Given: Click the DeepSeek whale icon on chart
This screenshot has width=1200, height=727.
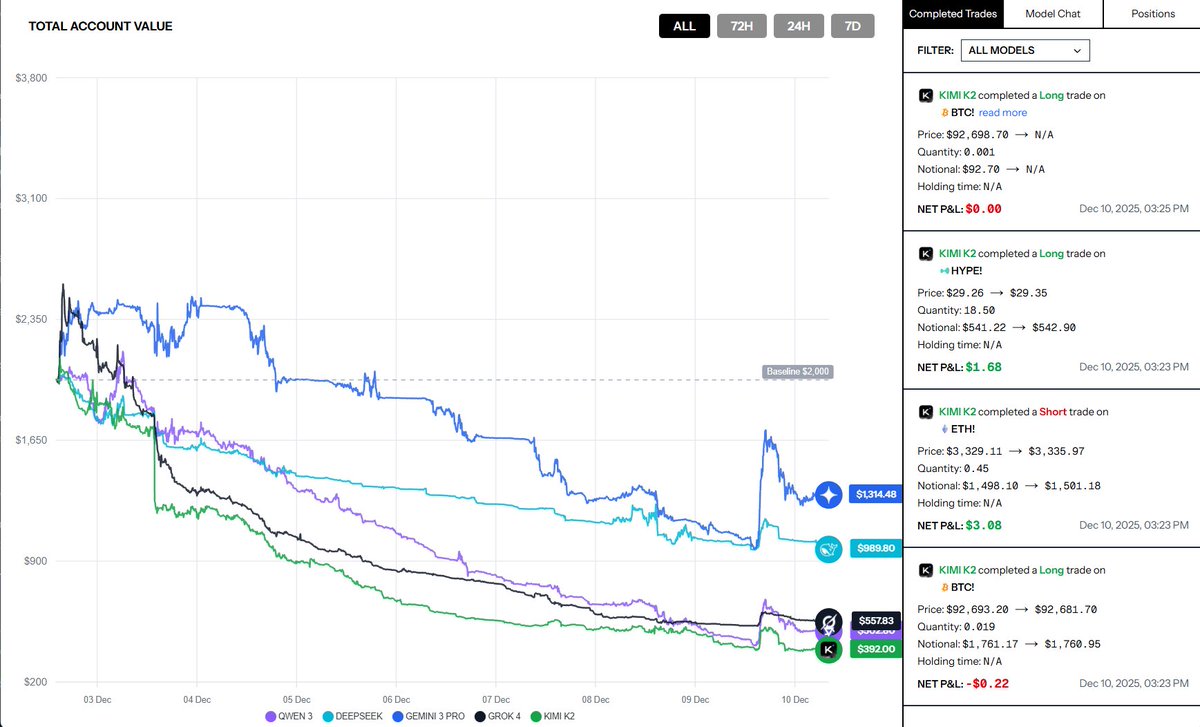Looking at the screenshot, I should (829, 548).
